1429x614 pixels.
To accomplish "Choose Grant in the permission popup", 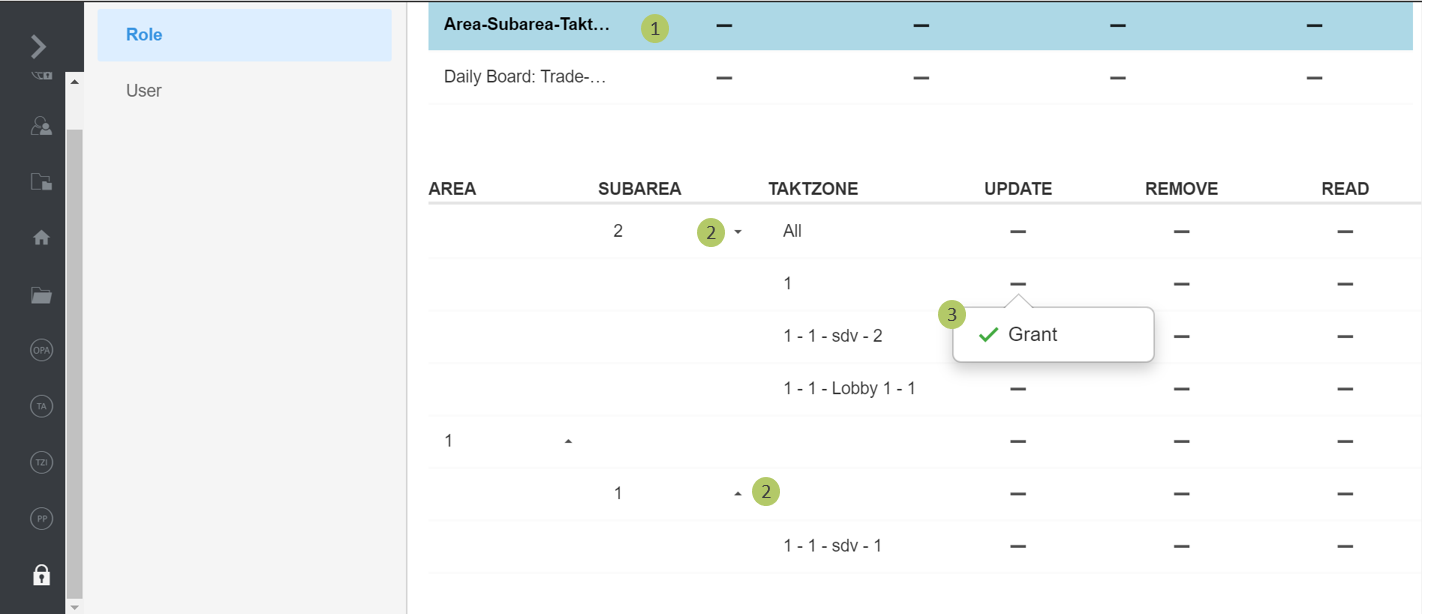I will (1032, 335).
